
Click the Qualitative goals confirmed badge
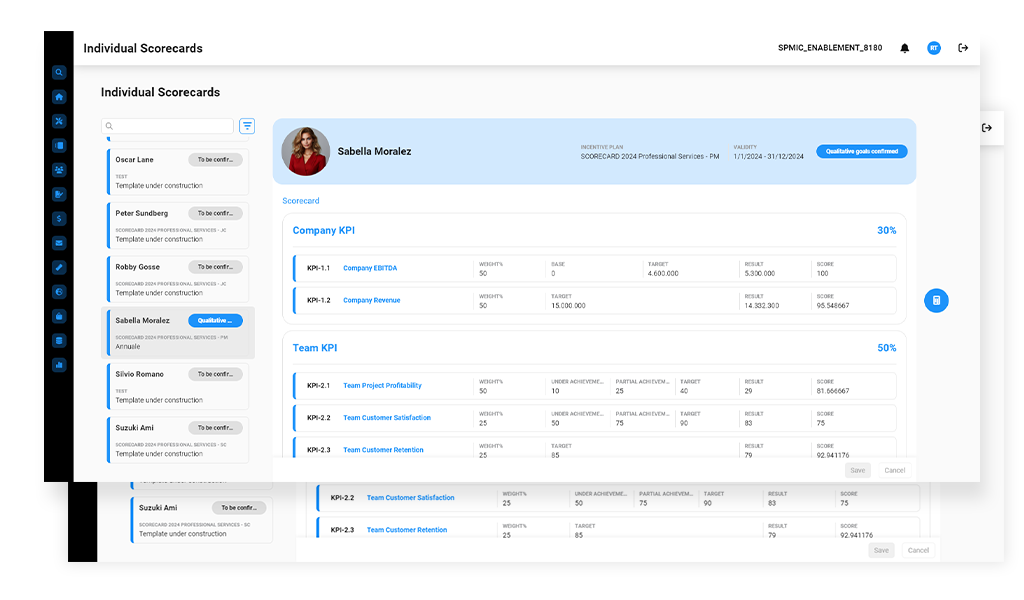click(x=861, y=152)
